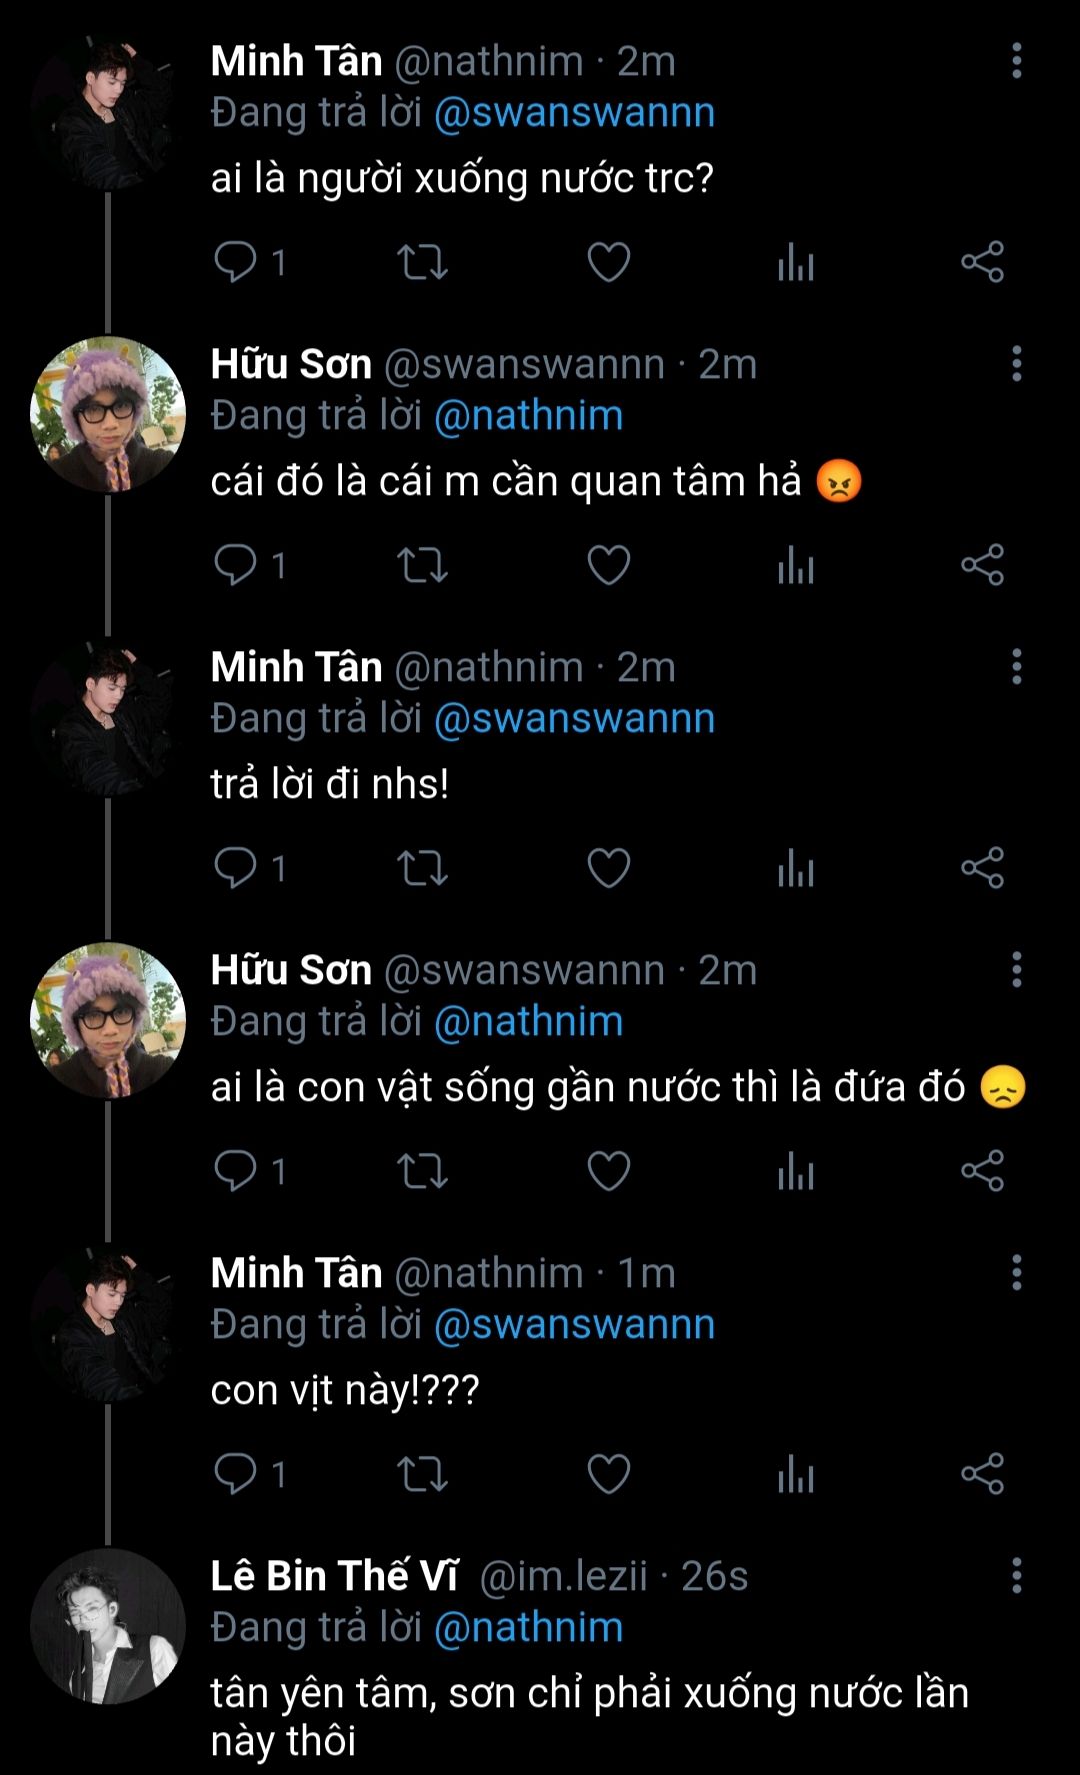Like the "trả lời đi nhs!" tweet
Viewport: 1080px width, 1775px height.
(x=608, y=868)
